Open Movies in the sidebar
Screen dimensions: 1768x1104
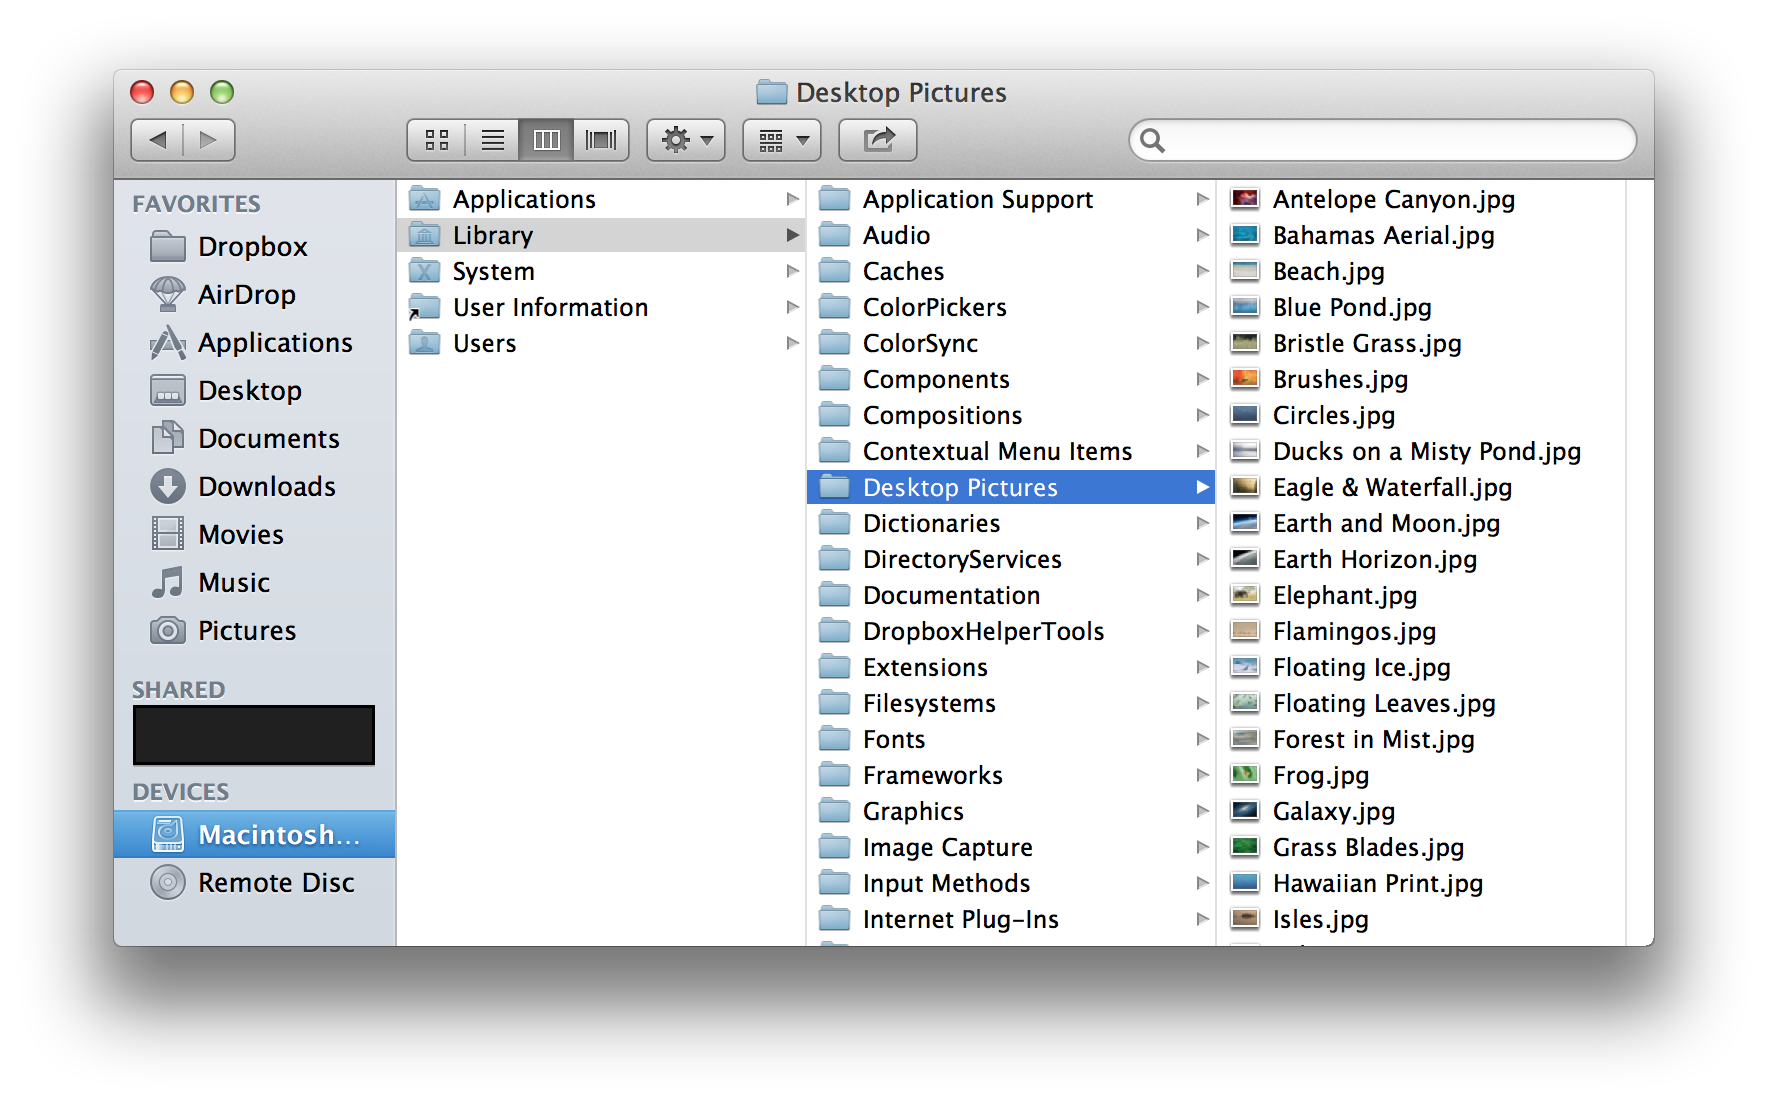click(x=255, y=535)
